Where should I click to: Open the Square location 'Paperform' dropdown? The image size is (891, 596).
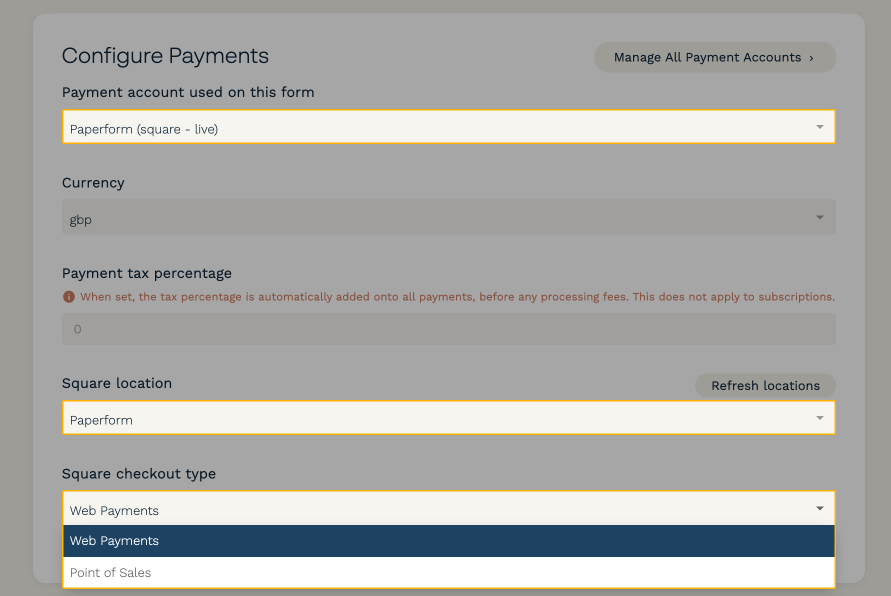(x=440, y=419)
